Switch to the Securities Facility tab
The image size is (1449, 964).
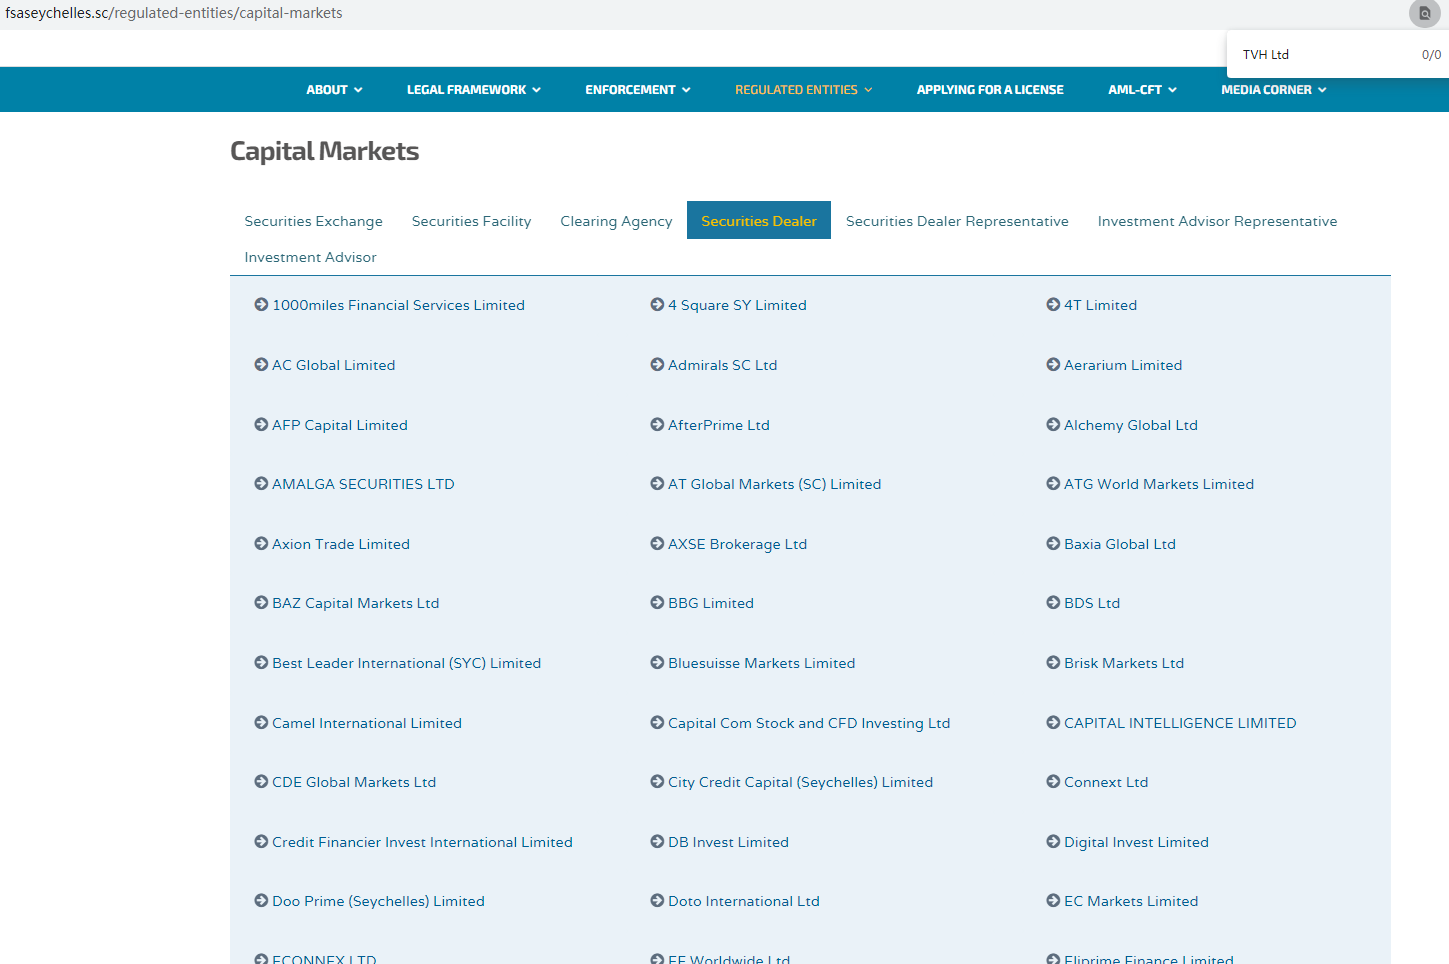pyautogui.click(x=472, y=221)
